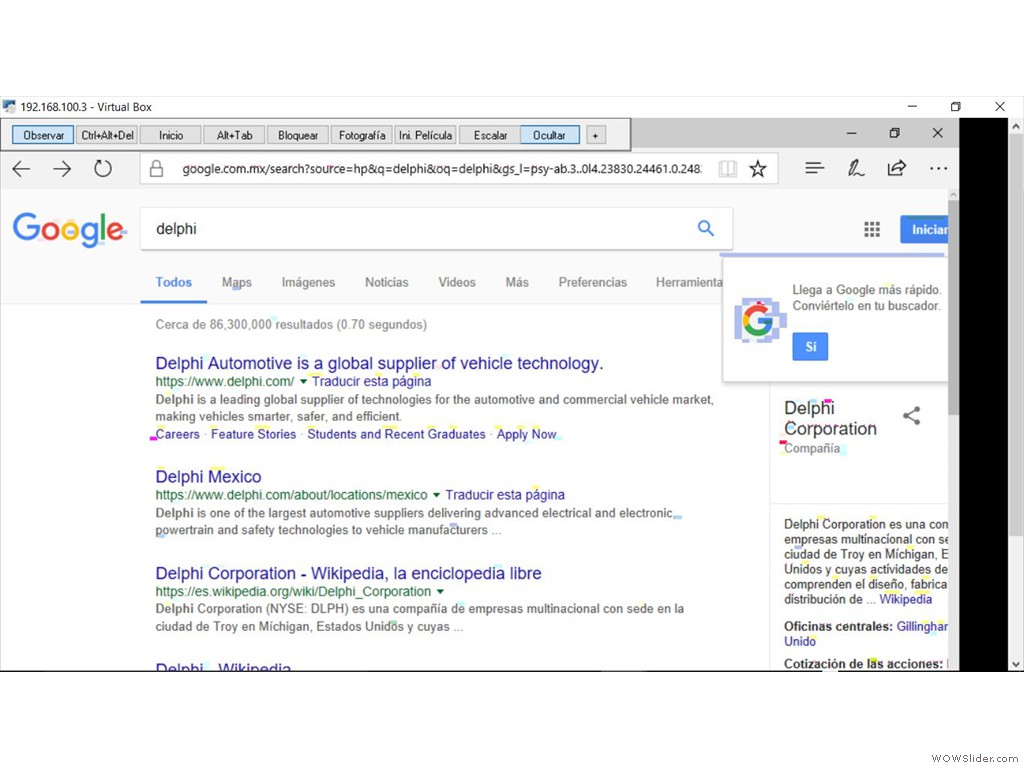This screenshot has width=1024, height=768.
Task: Open the Feature Stories sitelink
Action: click(x=253, y=434)
